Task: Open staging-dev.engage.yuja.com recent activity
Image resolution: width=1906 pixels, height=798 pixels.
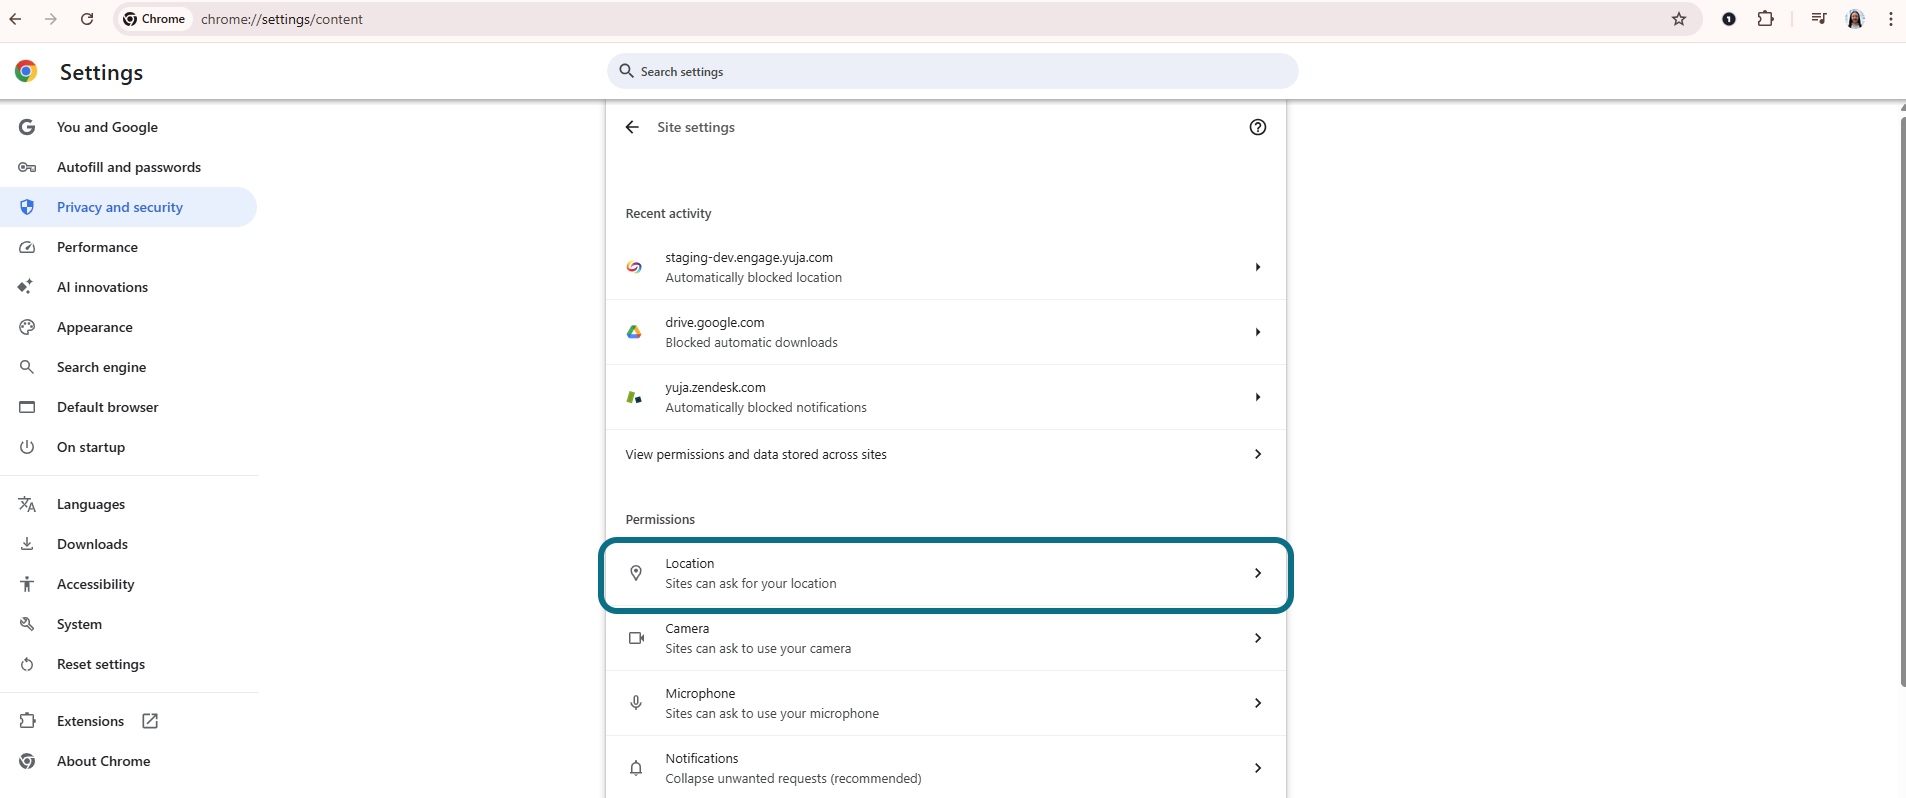Action: (945, 267)
